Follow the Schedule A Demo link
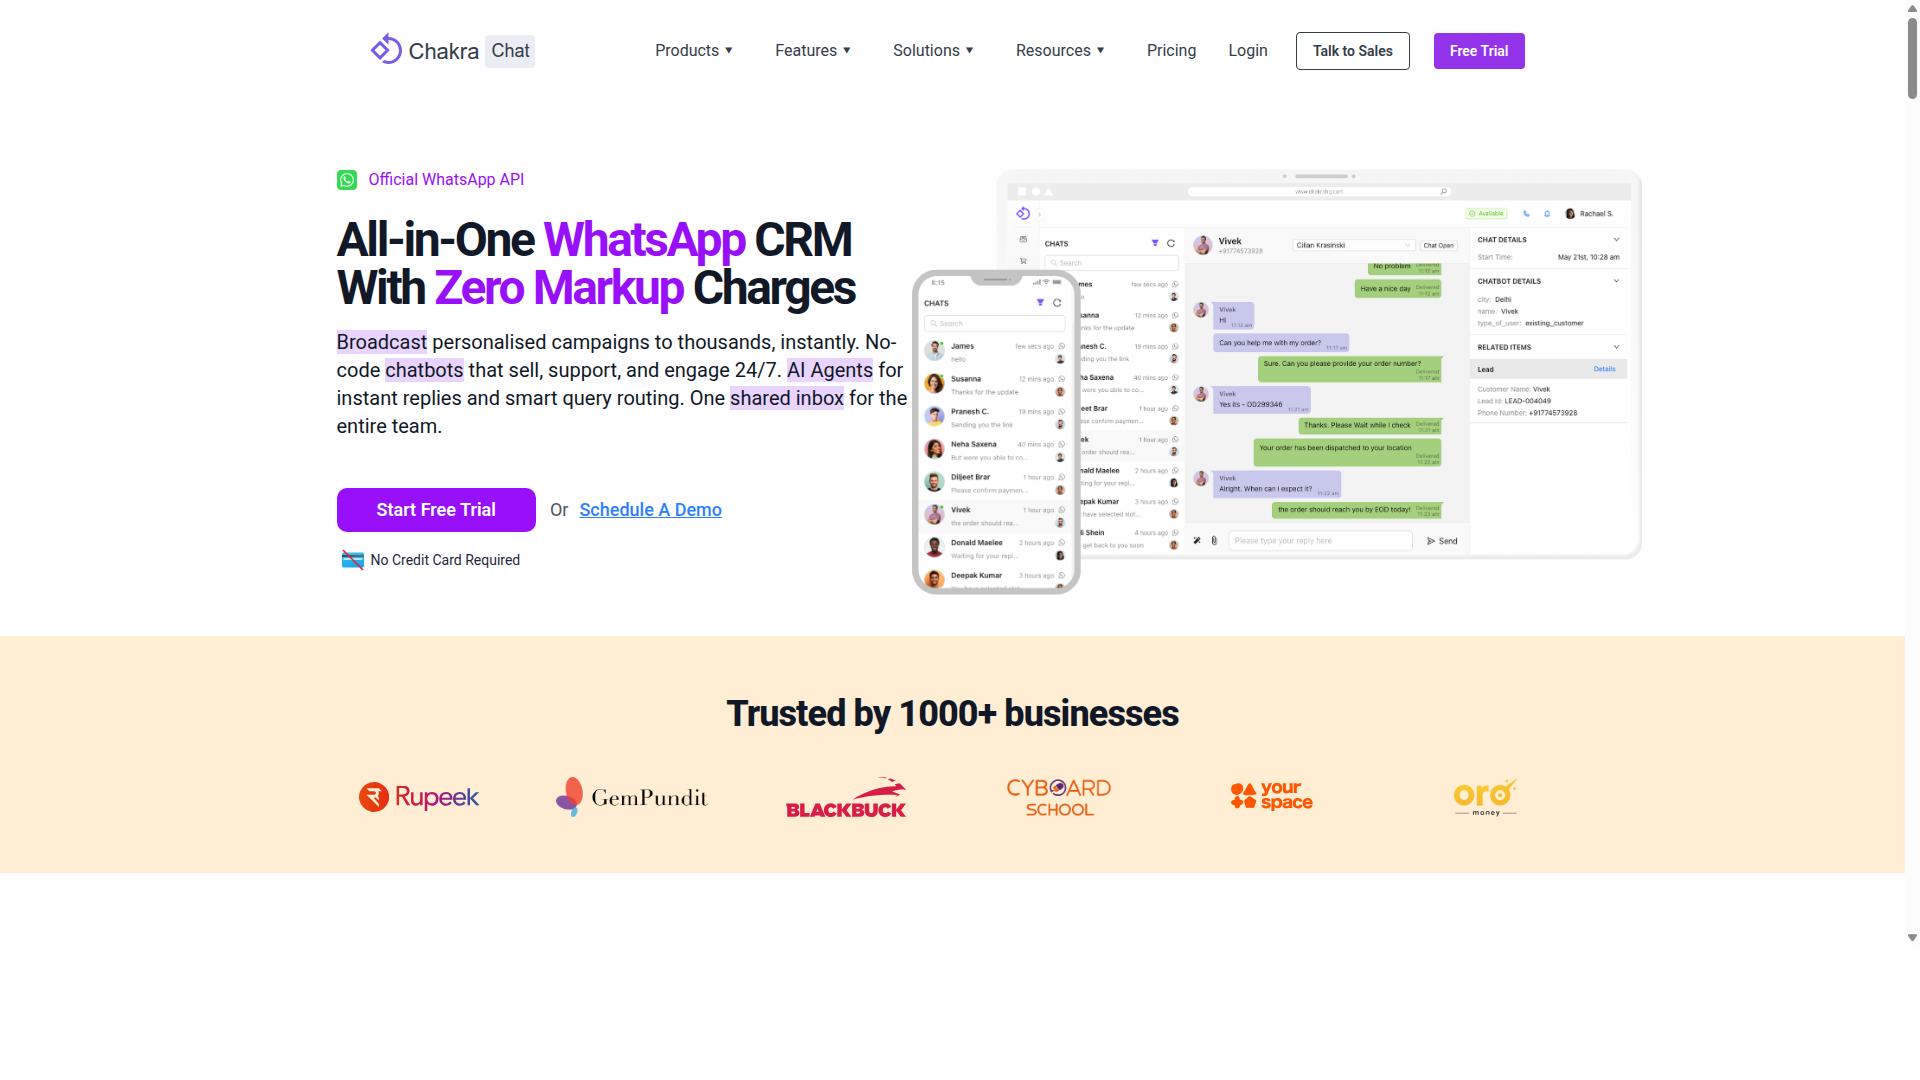This screenshot has height=1080, width=1920. point(650,510)
